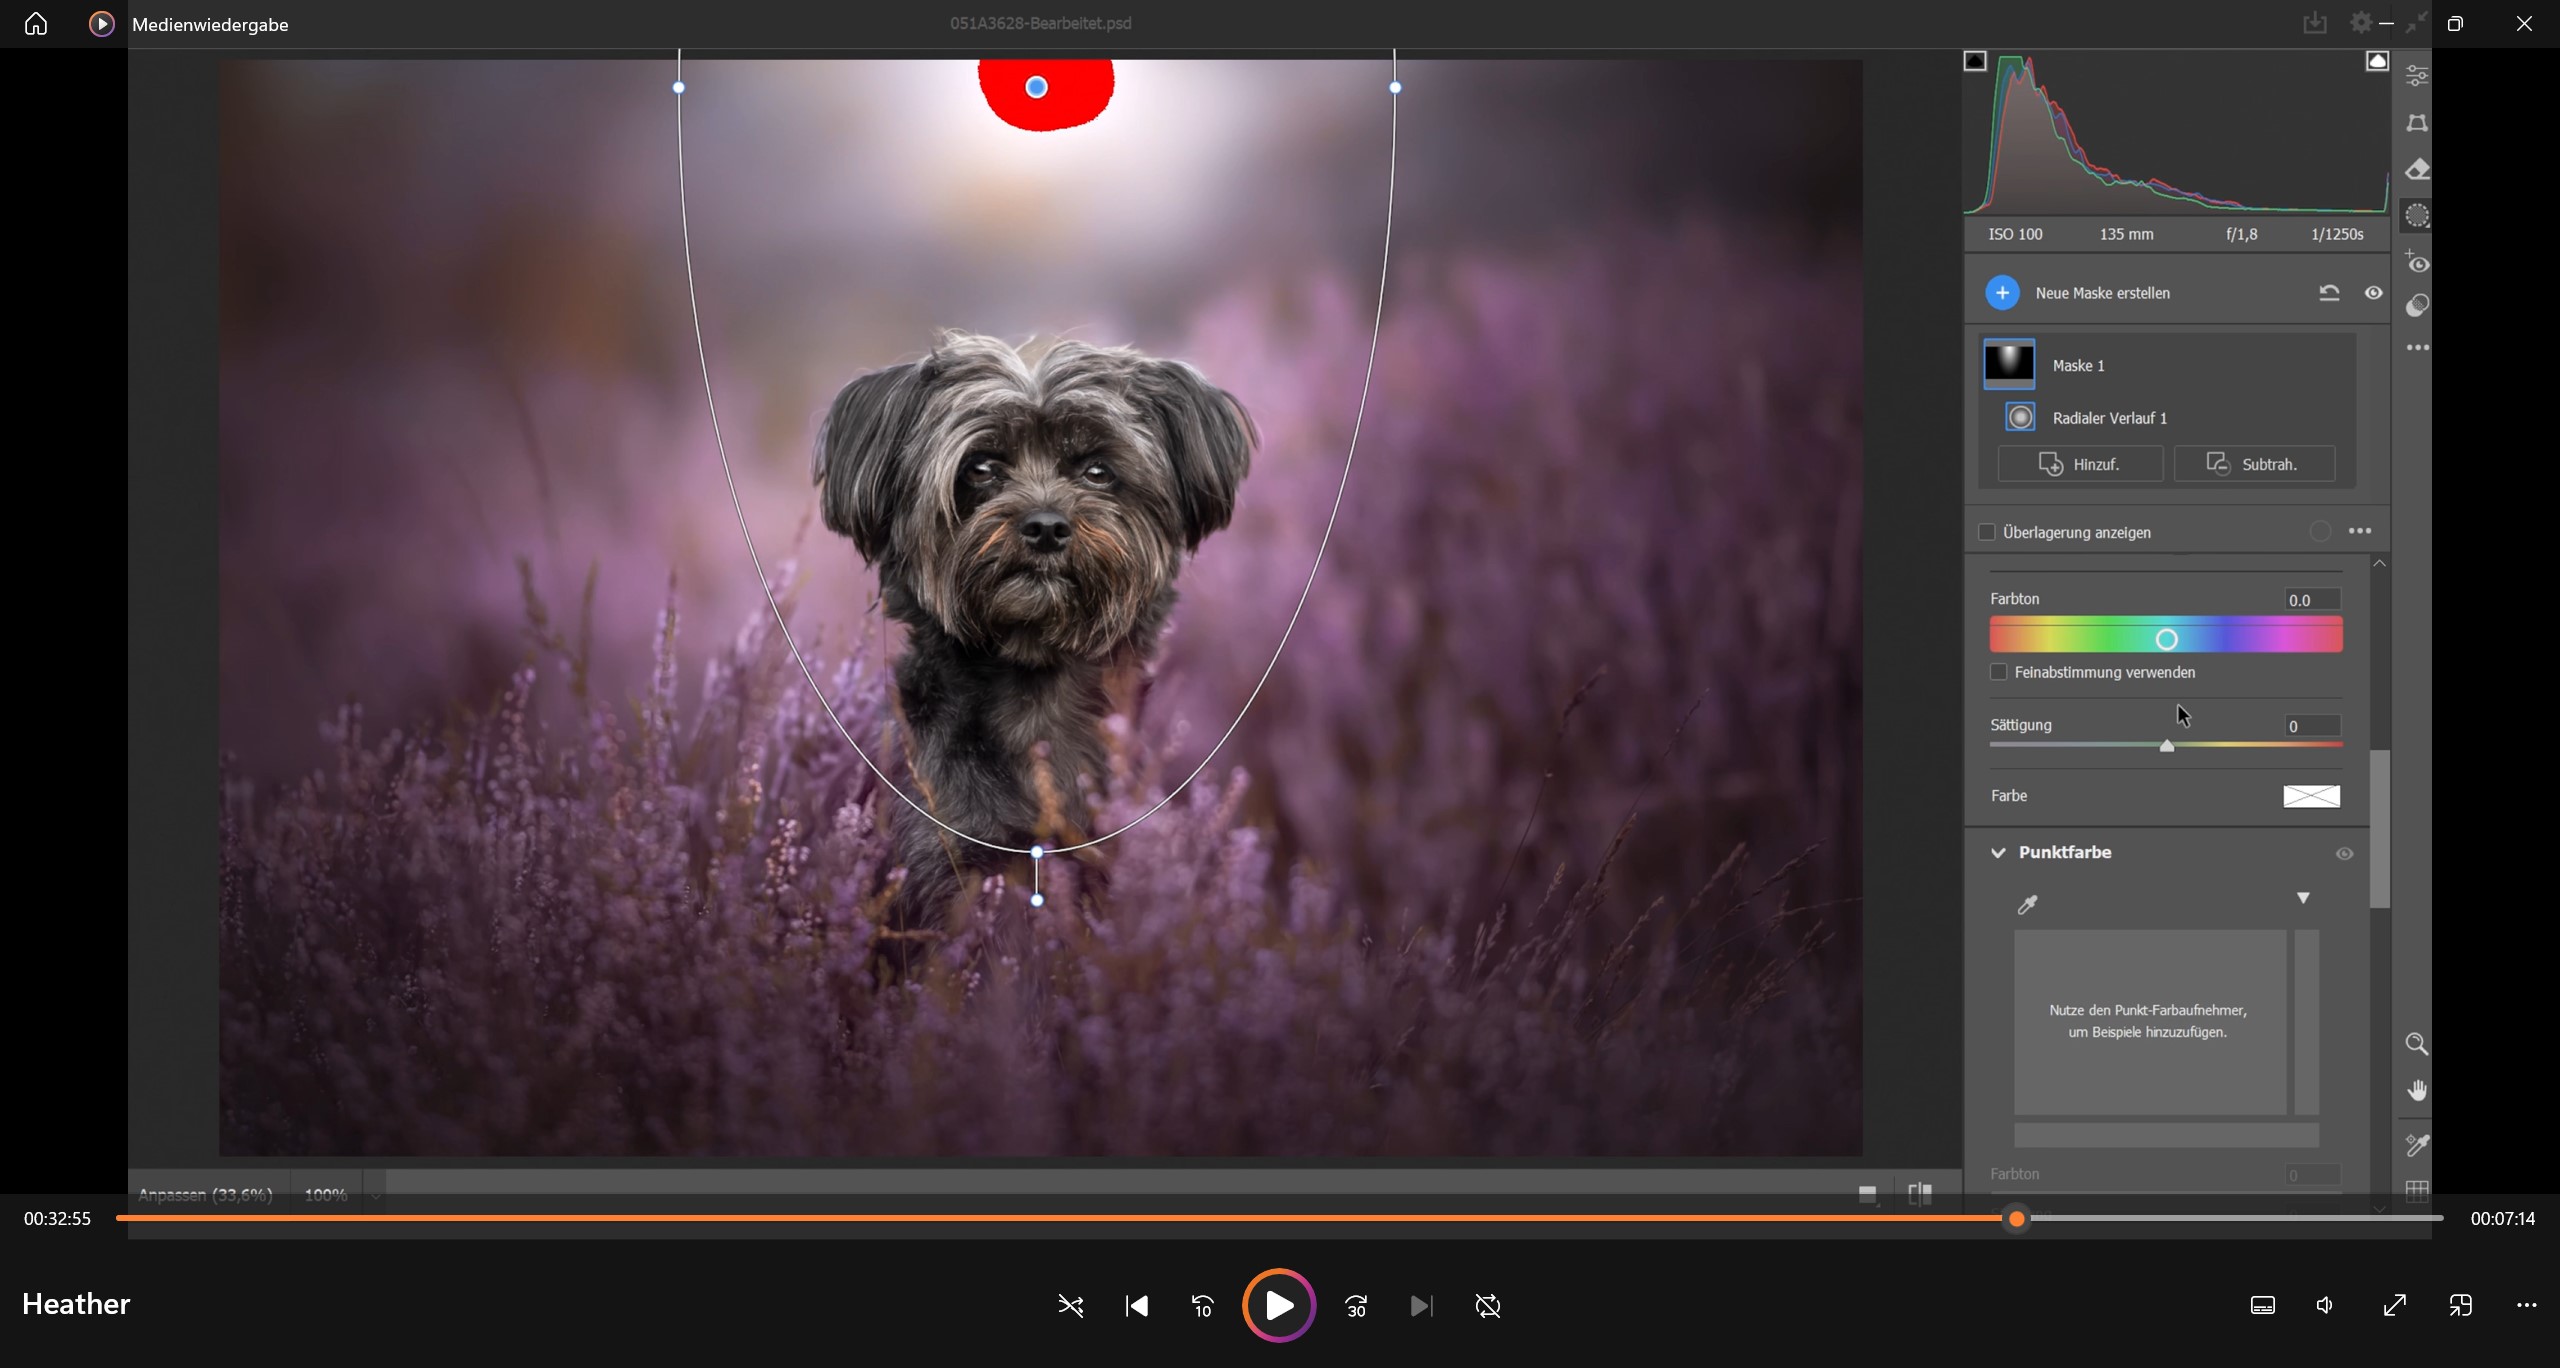
Task: Select the hand pan tool
Action: 2416,1090
